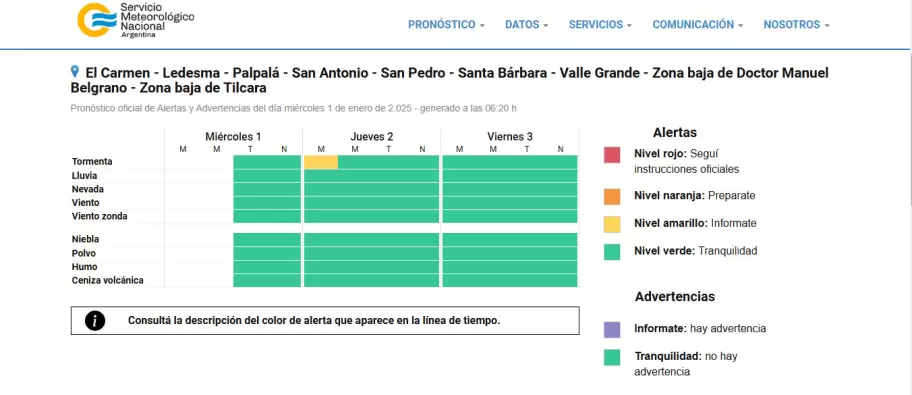912x395 pixels.
Task: Click the 'Pronóstico oficial de Alertas' subtitle line
Action: click(x=294, y=108)
